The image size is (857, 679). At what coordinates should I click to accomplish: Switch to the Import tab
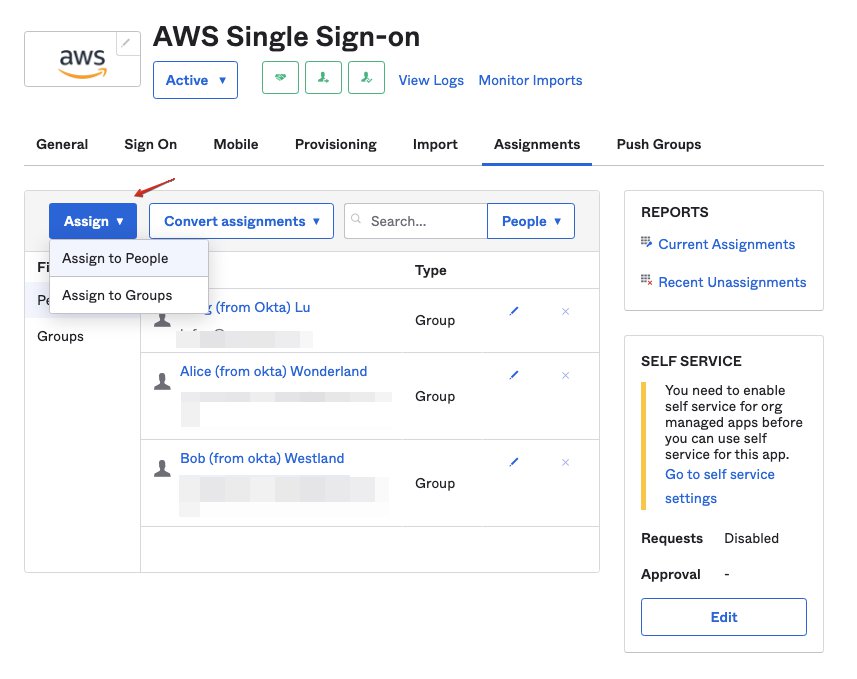[435, 144]
